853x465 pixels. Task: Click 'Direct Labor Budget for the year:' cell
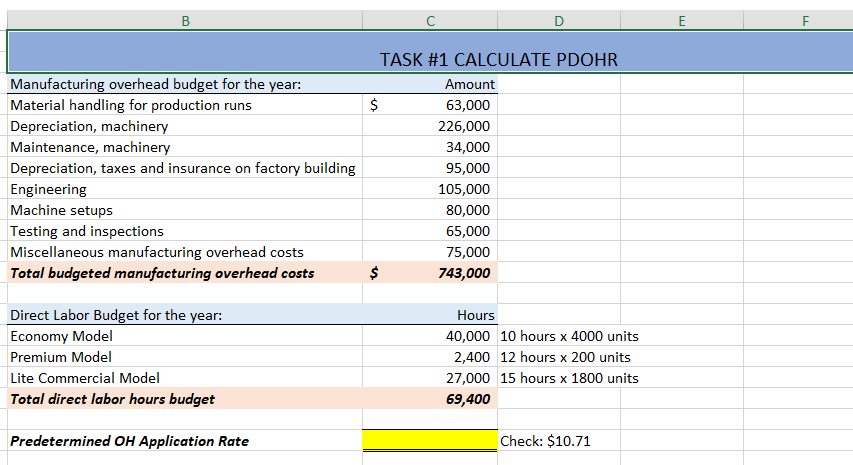coord(185,315)
